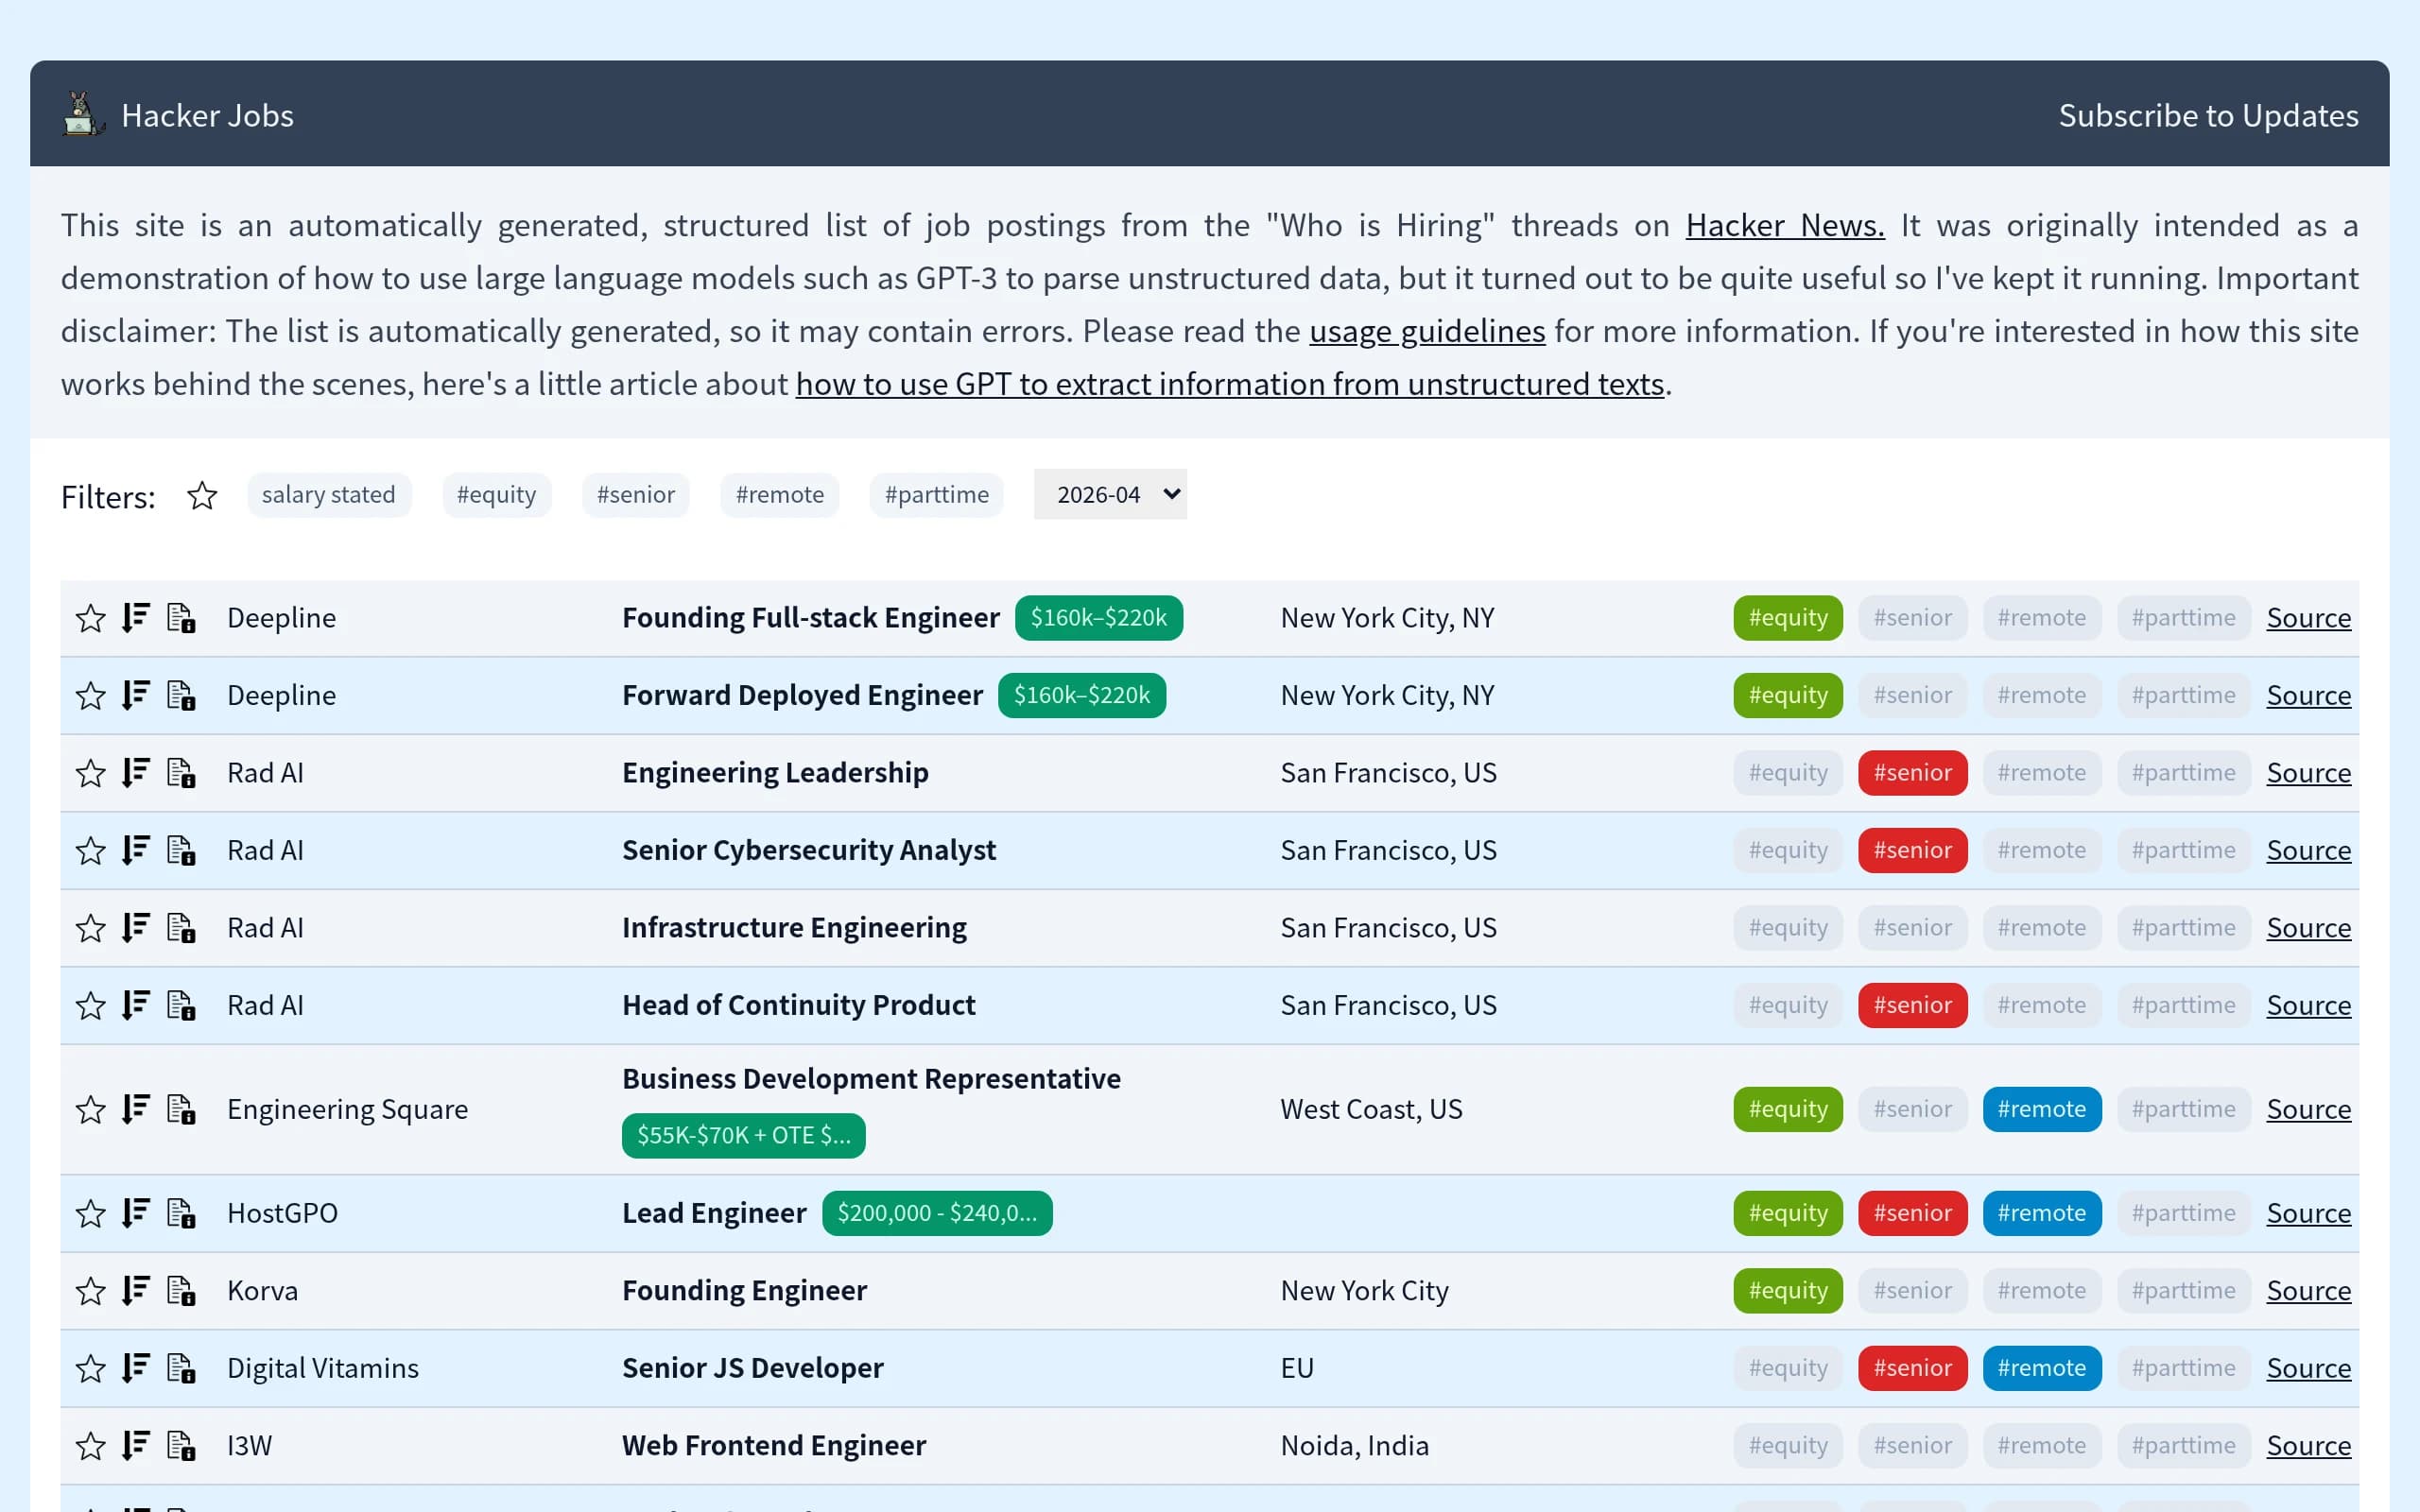Viewport: 2420px width, 1512px height.
Task: Click sort icon on Web Frontend Engineer row
Action: (x=136, y=1445)
